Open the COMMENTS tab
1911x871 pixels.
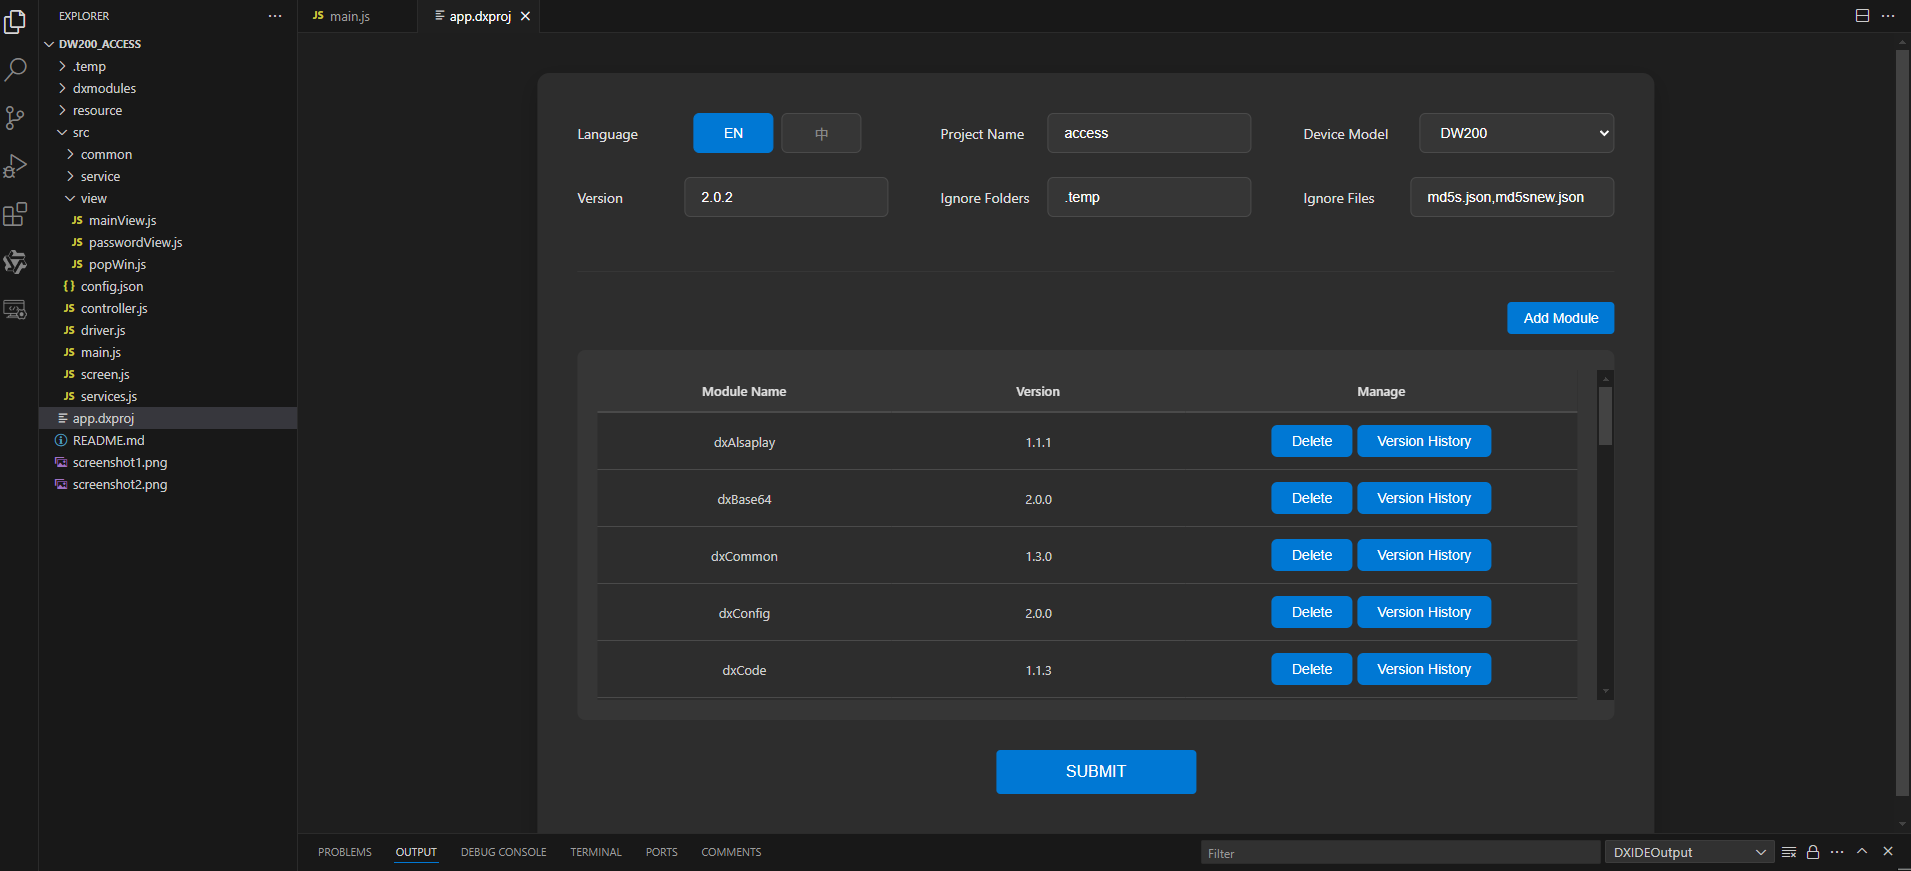731,852
